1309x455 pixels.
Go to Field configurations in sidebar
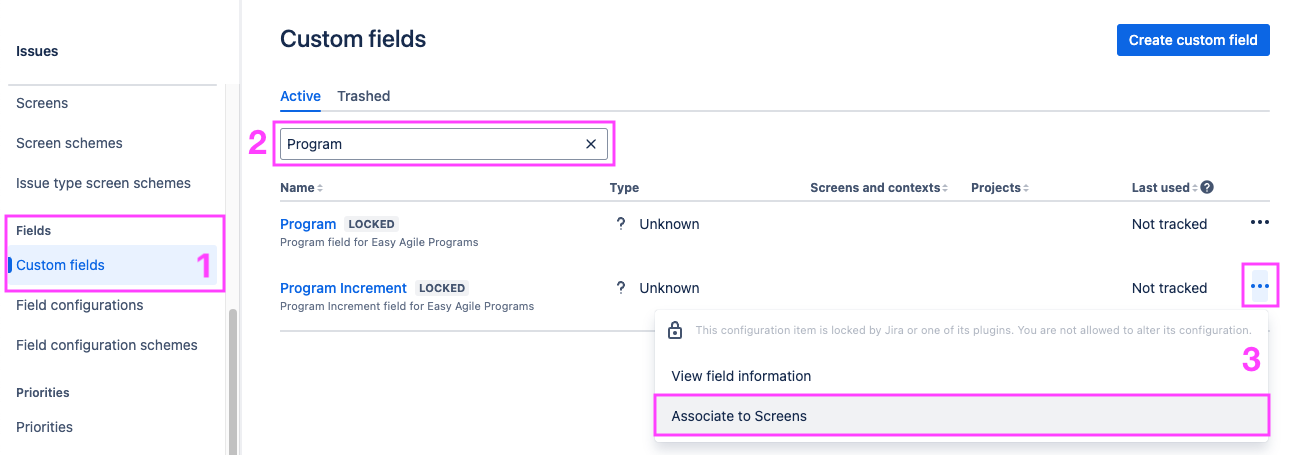tap(80, 305)
